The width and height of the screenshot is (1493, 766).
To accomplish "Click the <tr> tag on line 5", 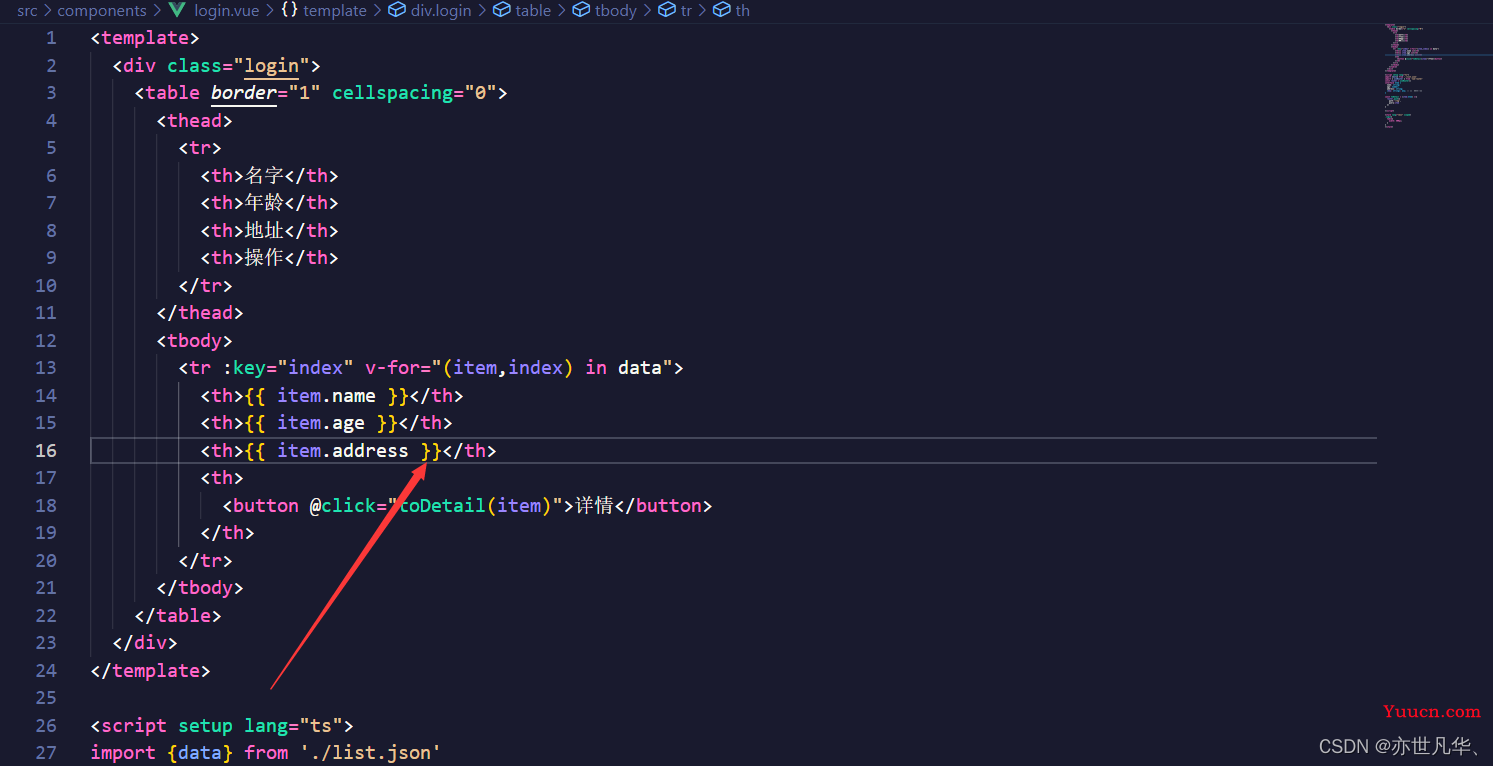I will (200, 148).
